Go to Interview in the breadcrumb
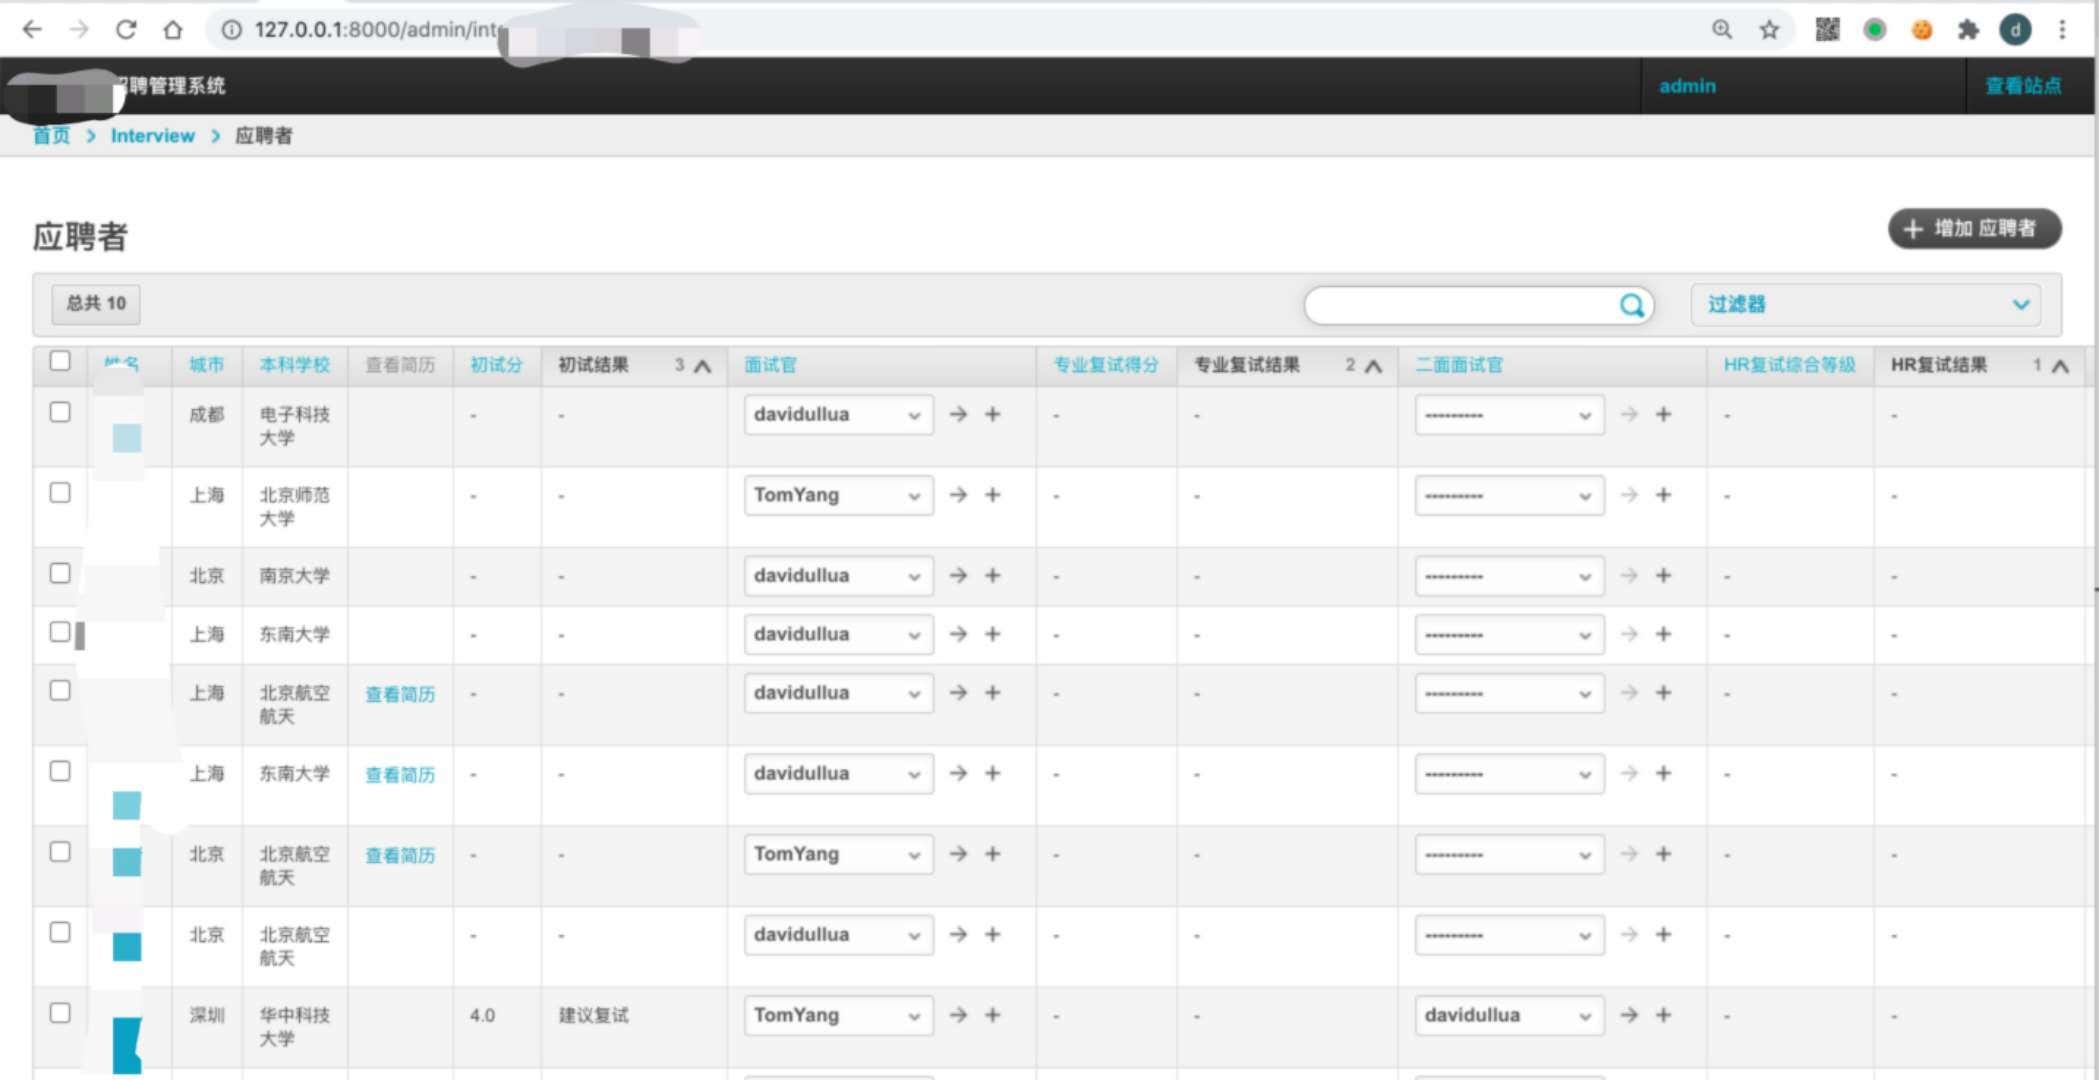Image resolution: width=2099 pixels, height=1080 pixels. 152,136
